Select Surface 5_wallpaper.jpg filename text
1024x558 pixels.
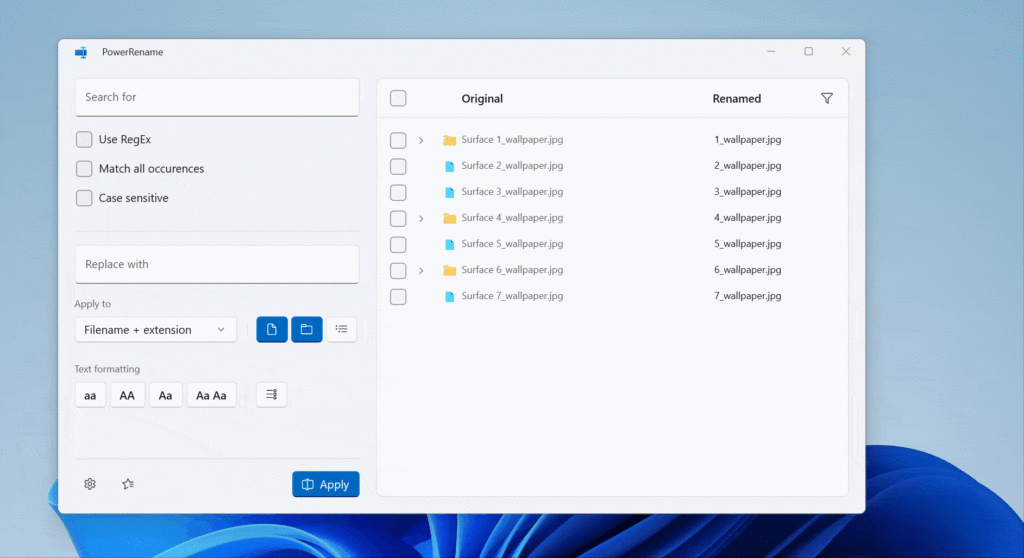[x=512, y=244]
